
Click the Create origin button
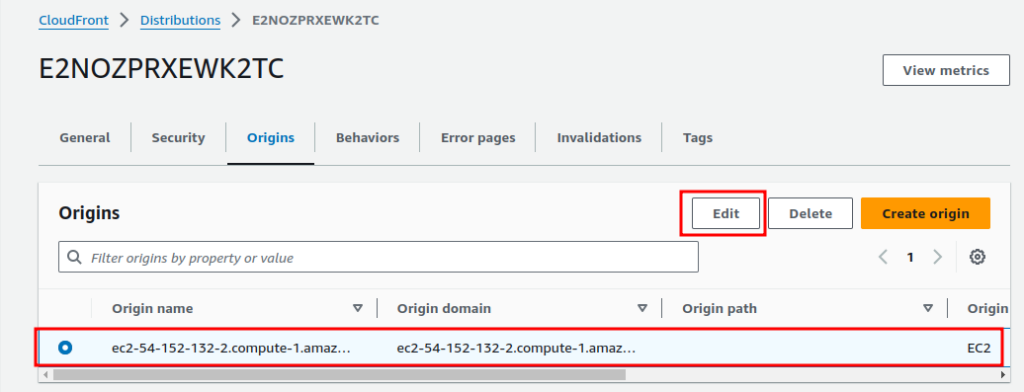925,214
